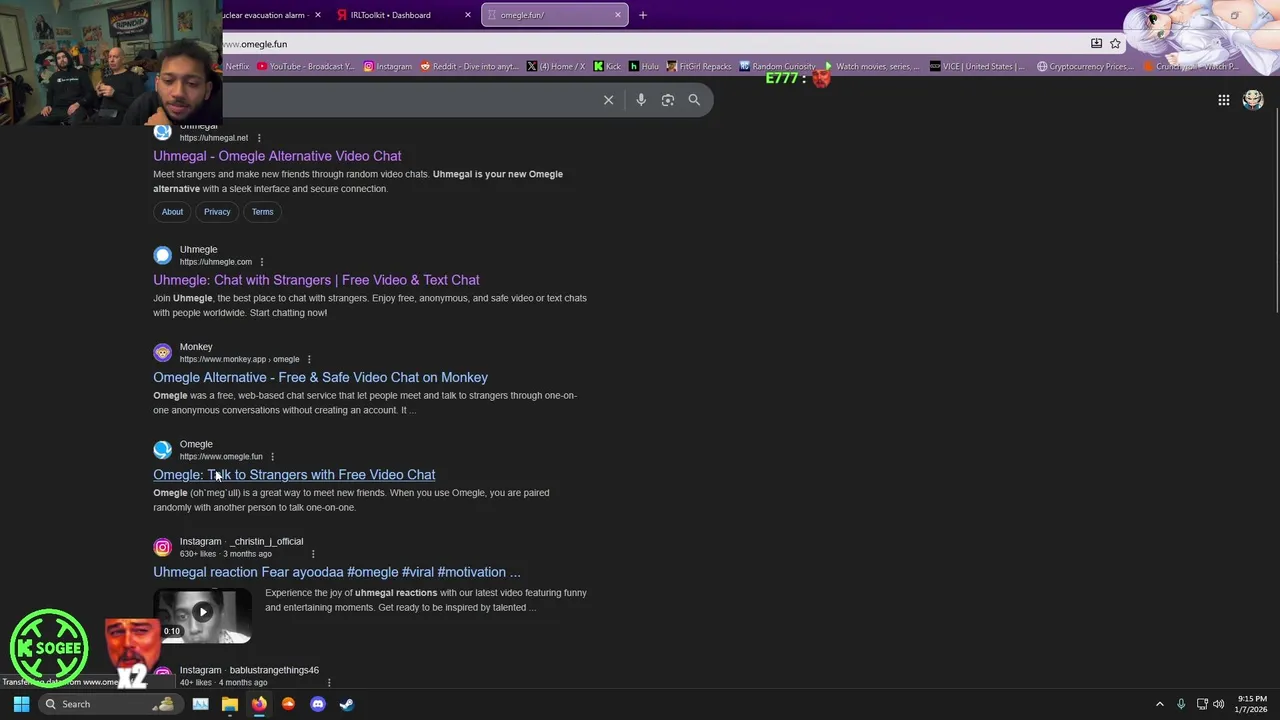Open more options for uhmegle.com result
Image resolution: width=1280 pixels, height=720 pixels.
262,262
